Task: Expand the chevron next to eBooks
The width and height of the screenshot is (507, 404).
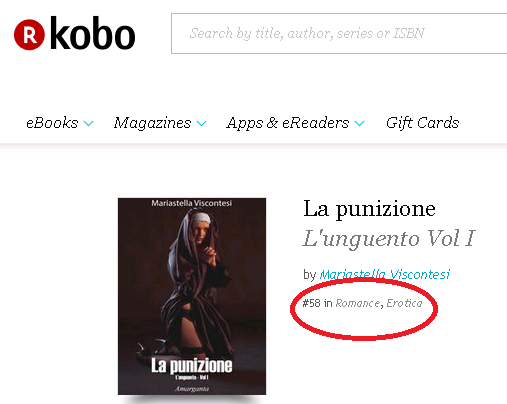Action: point(88,124)
